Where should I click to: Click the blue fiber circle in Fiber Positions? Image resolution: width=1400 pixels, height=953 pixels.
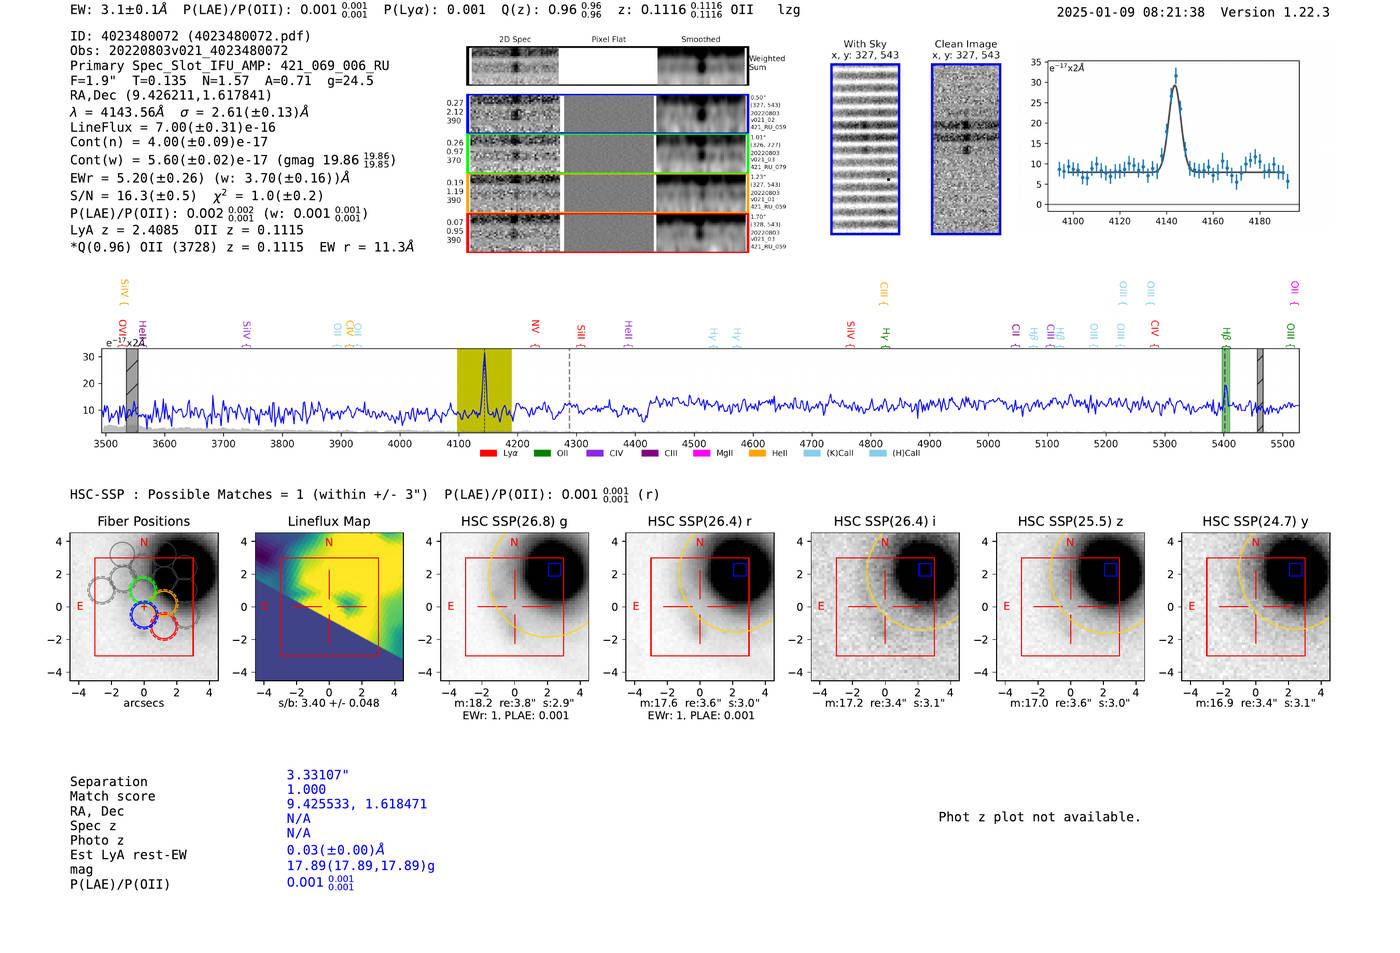point(144,614)
